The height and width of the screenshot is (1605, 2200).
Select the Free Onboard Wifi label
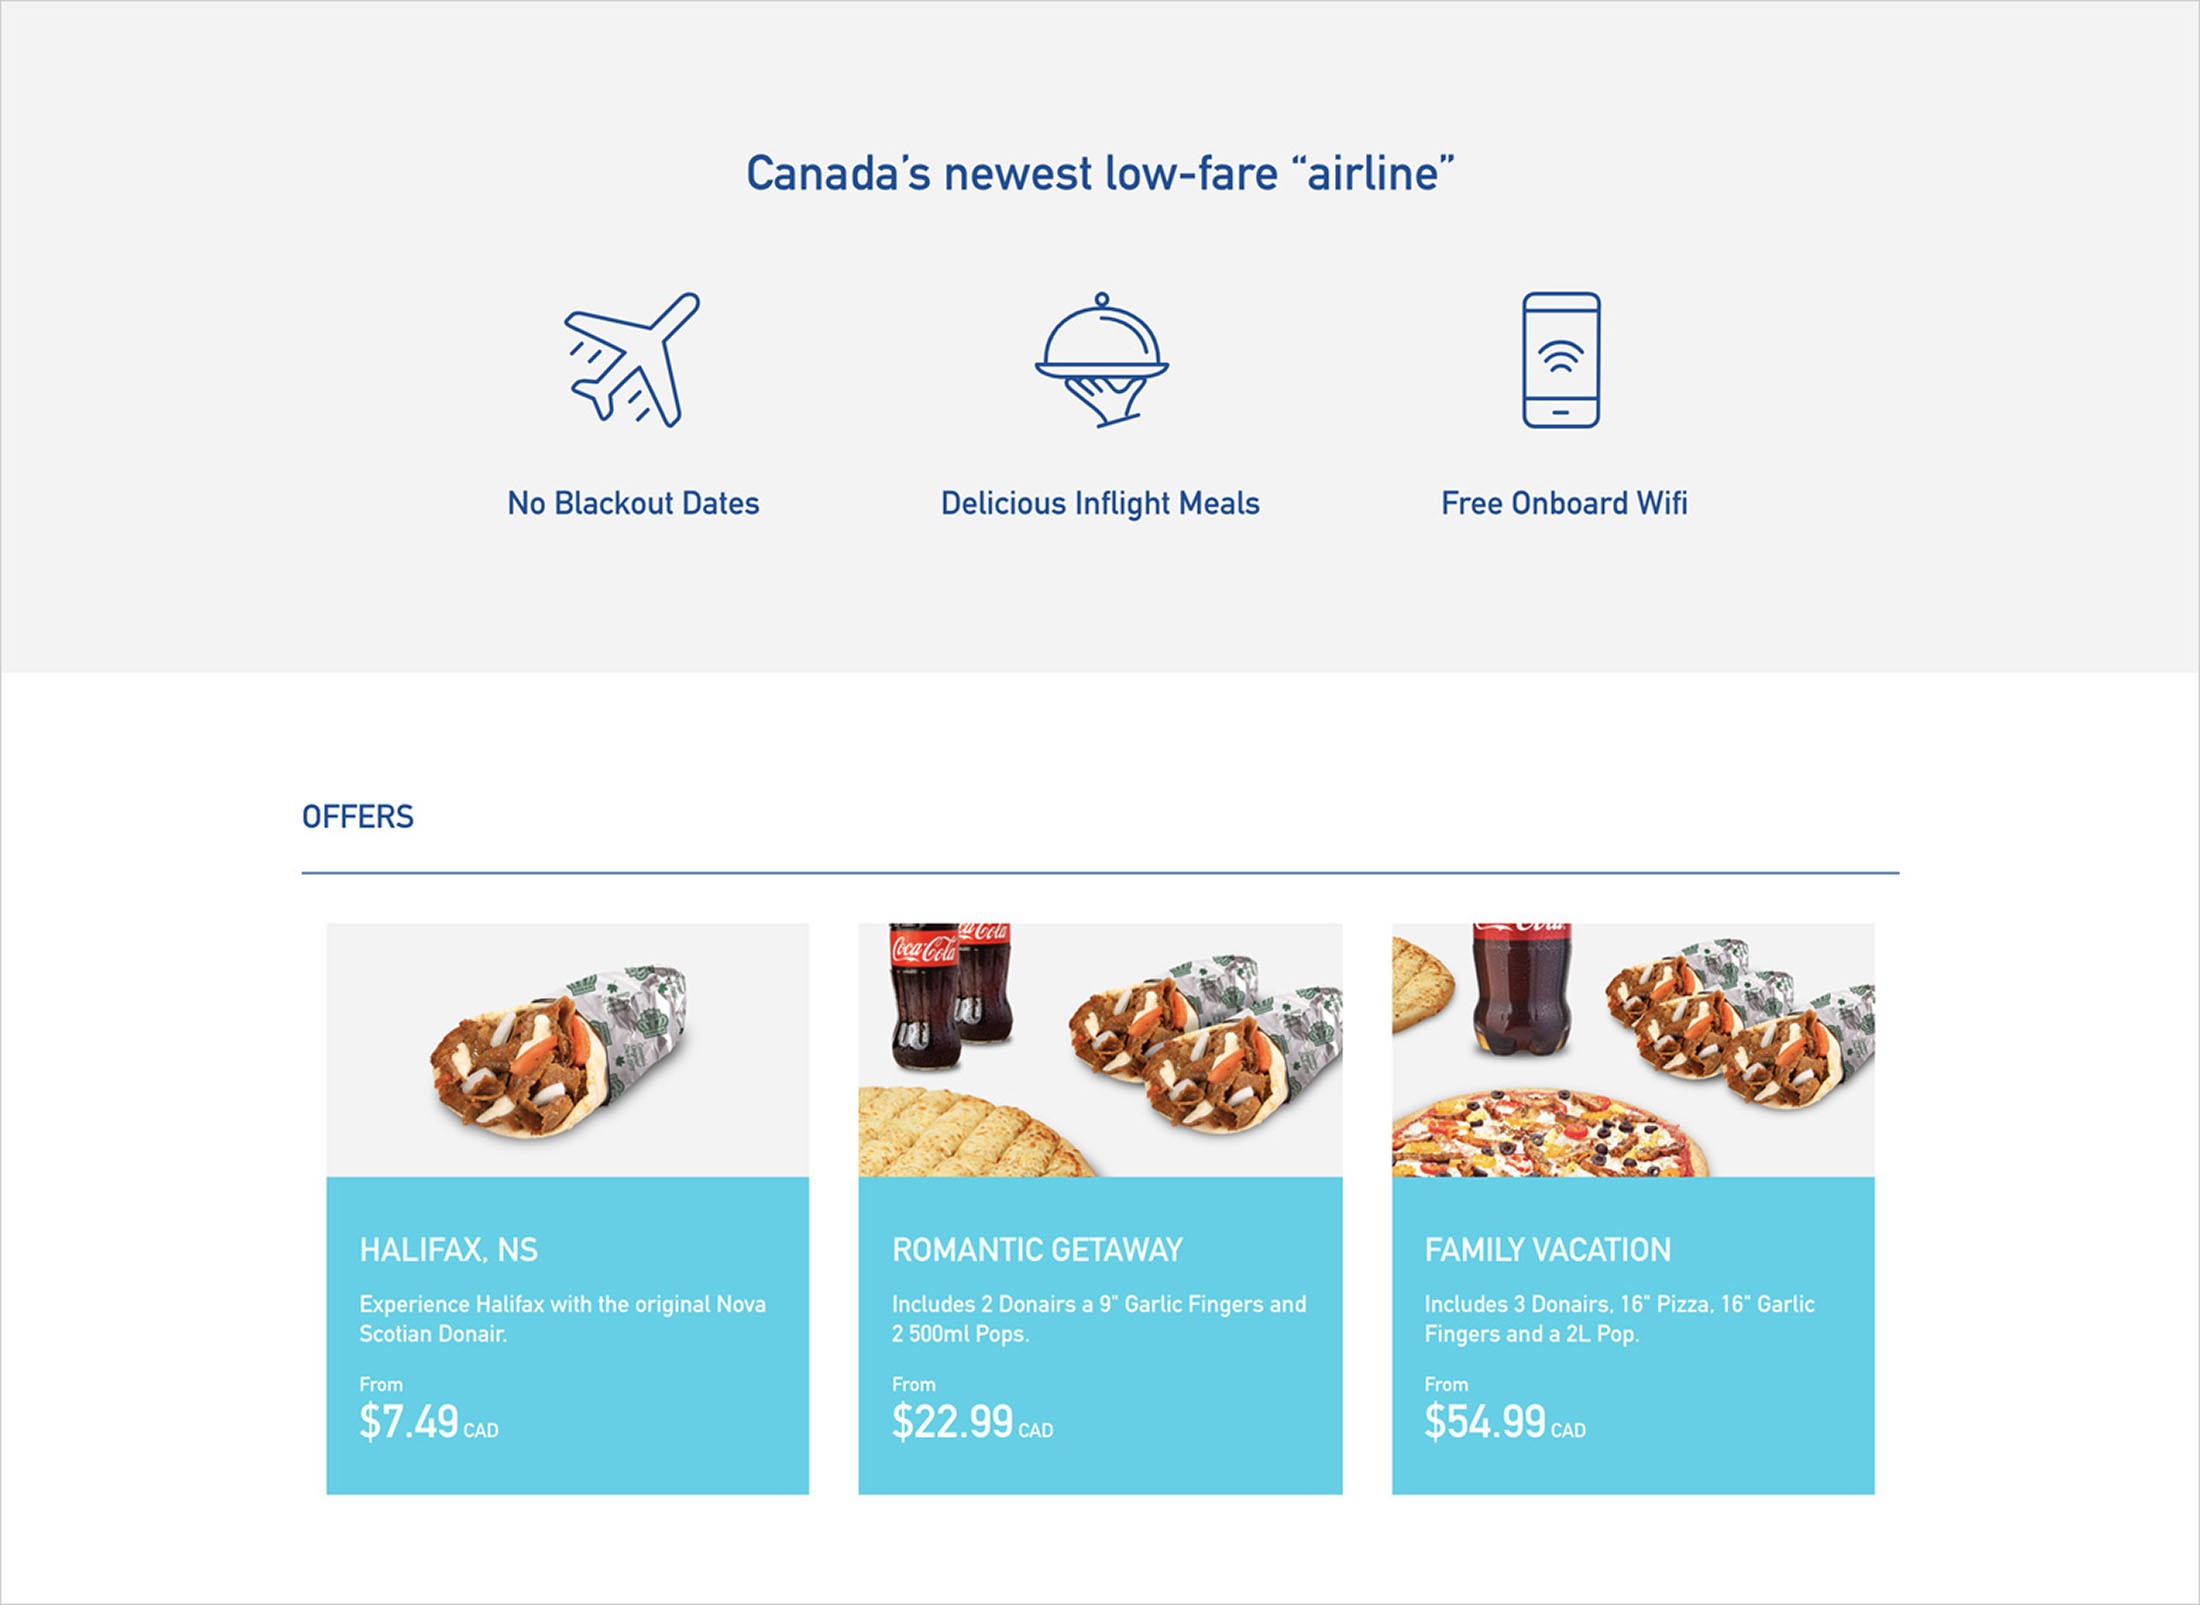tap(1564, 503)
